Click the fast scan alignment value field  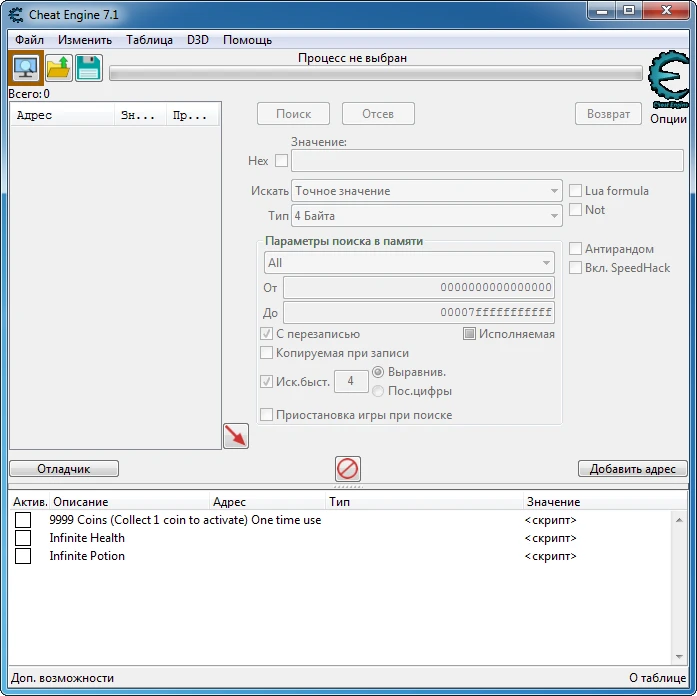click(351, 381)
